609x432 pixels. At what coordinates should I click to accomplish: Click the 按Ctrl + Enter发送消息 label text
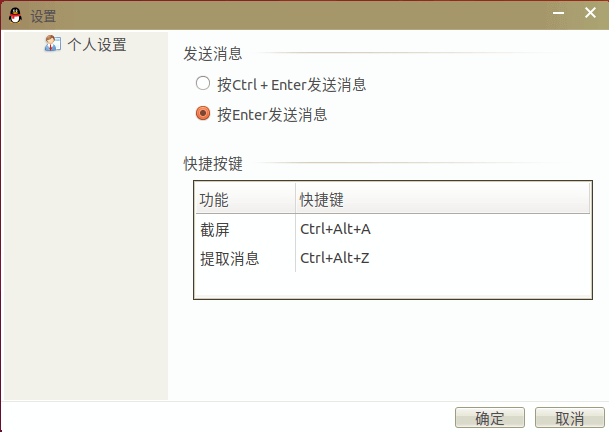pyautogui.click(x=292, y=85)
